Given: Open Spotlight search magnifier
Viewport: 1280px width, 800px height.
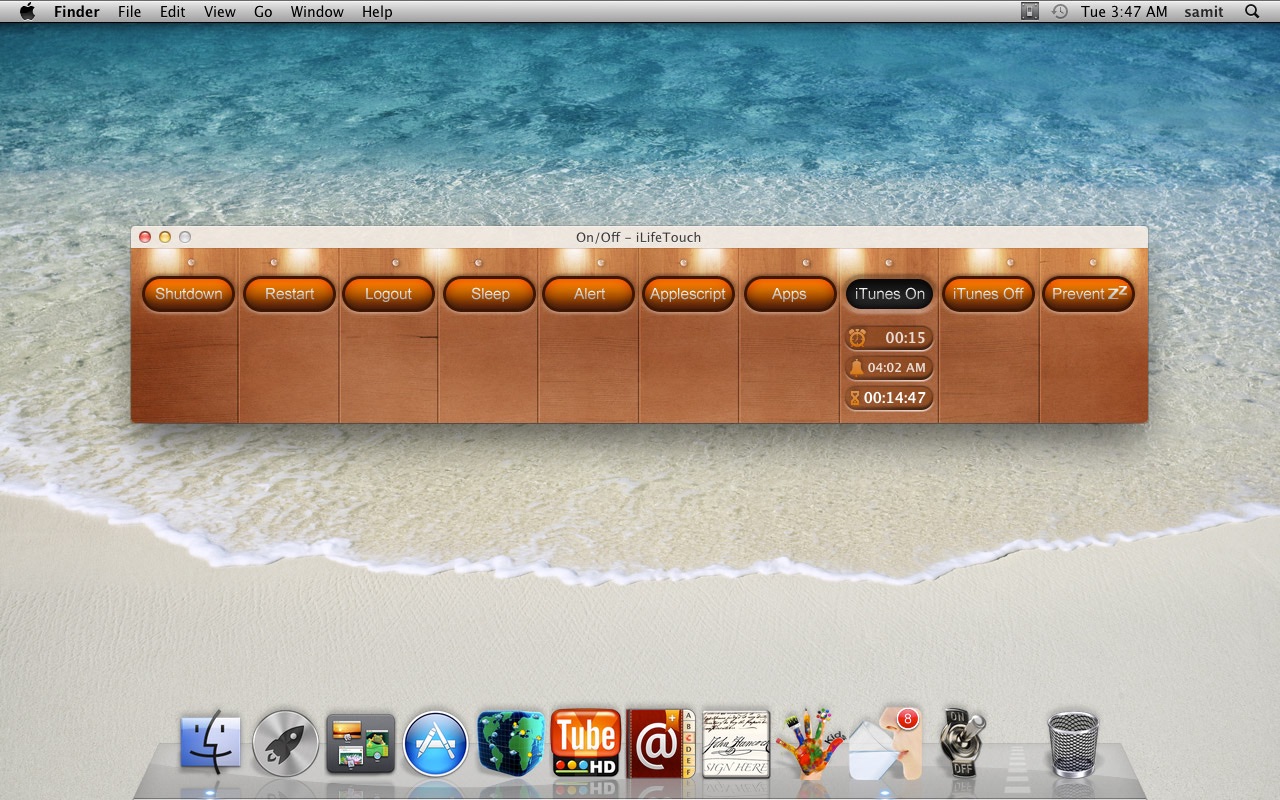Looking at the screenshot, I should click(1252, 12).
